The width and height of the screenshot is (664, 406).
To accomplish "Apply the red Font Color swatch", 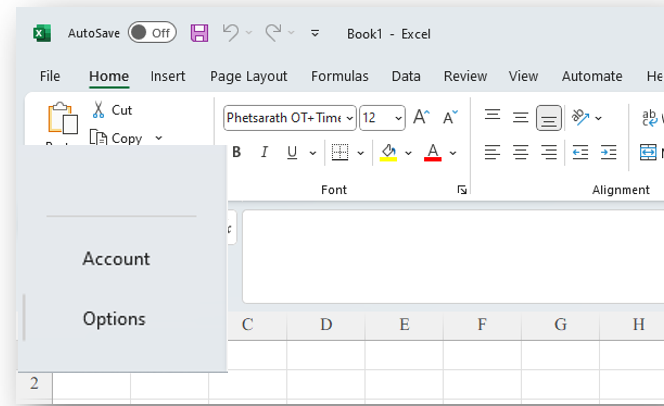I will tap(432, 152).
